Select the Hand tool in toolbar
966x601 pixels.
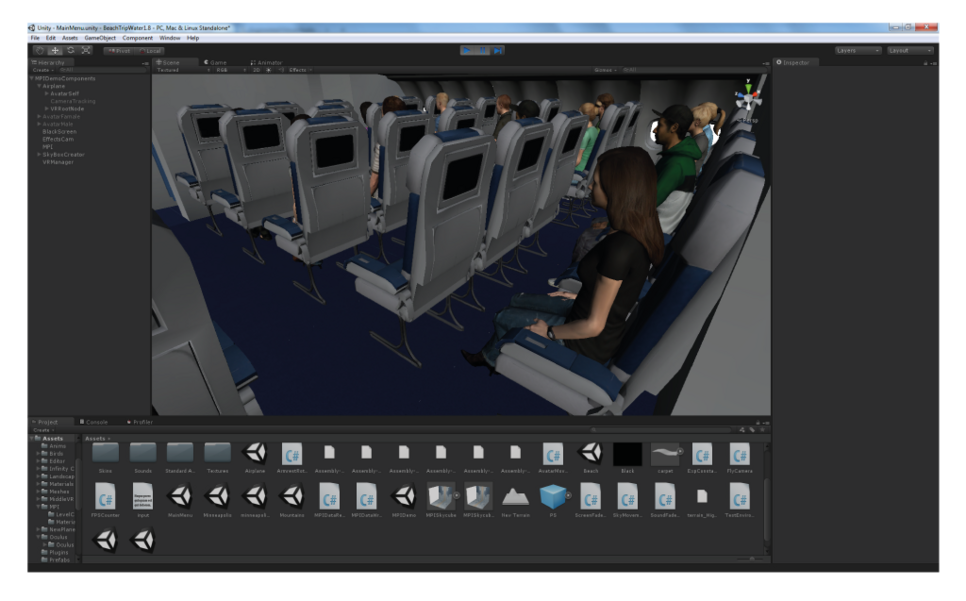point(40,50)
